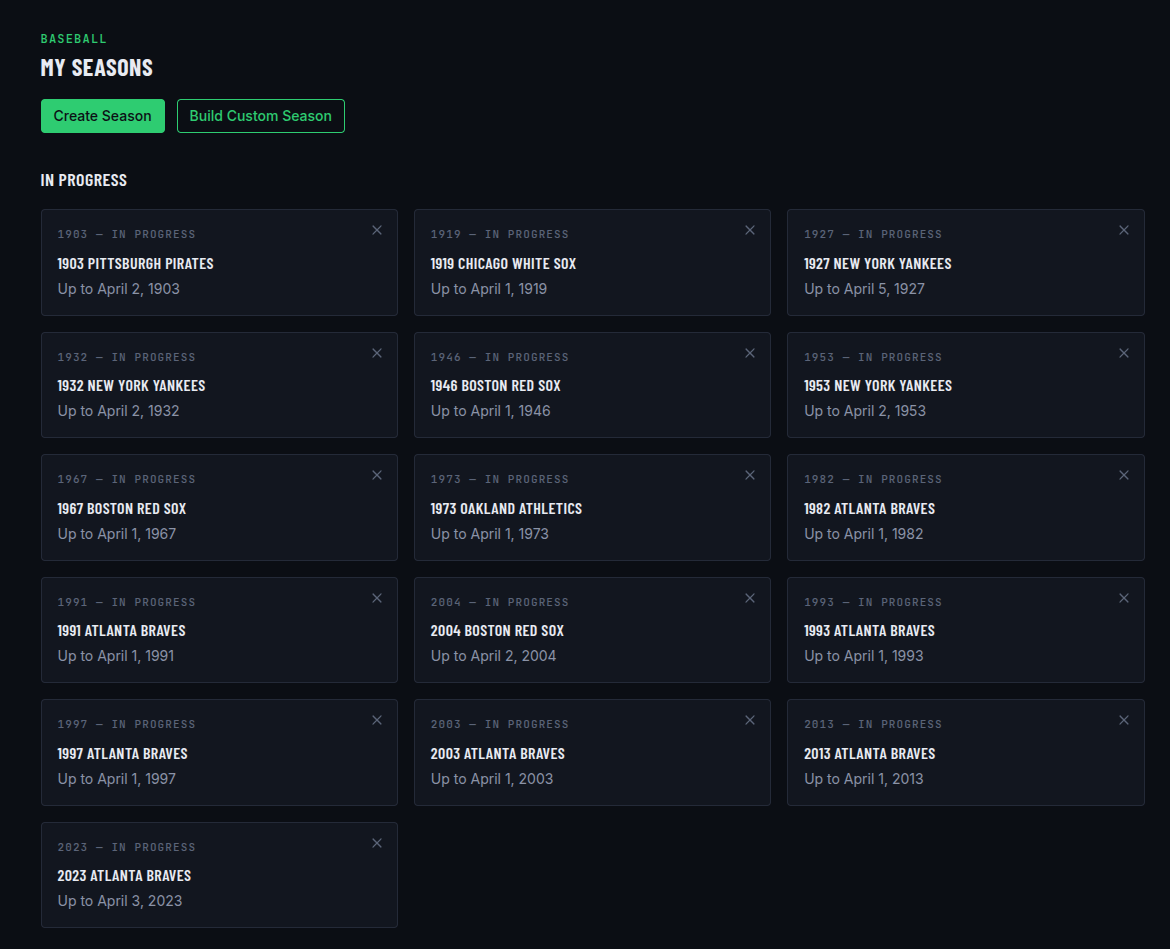1170x949 pixels.
Task: Select the 1927 New York Yankees title
Action: (x=878, y=264)
